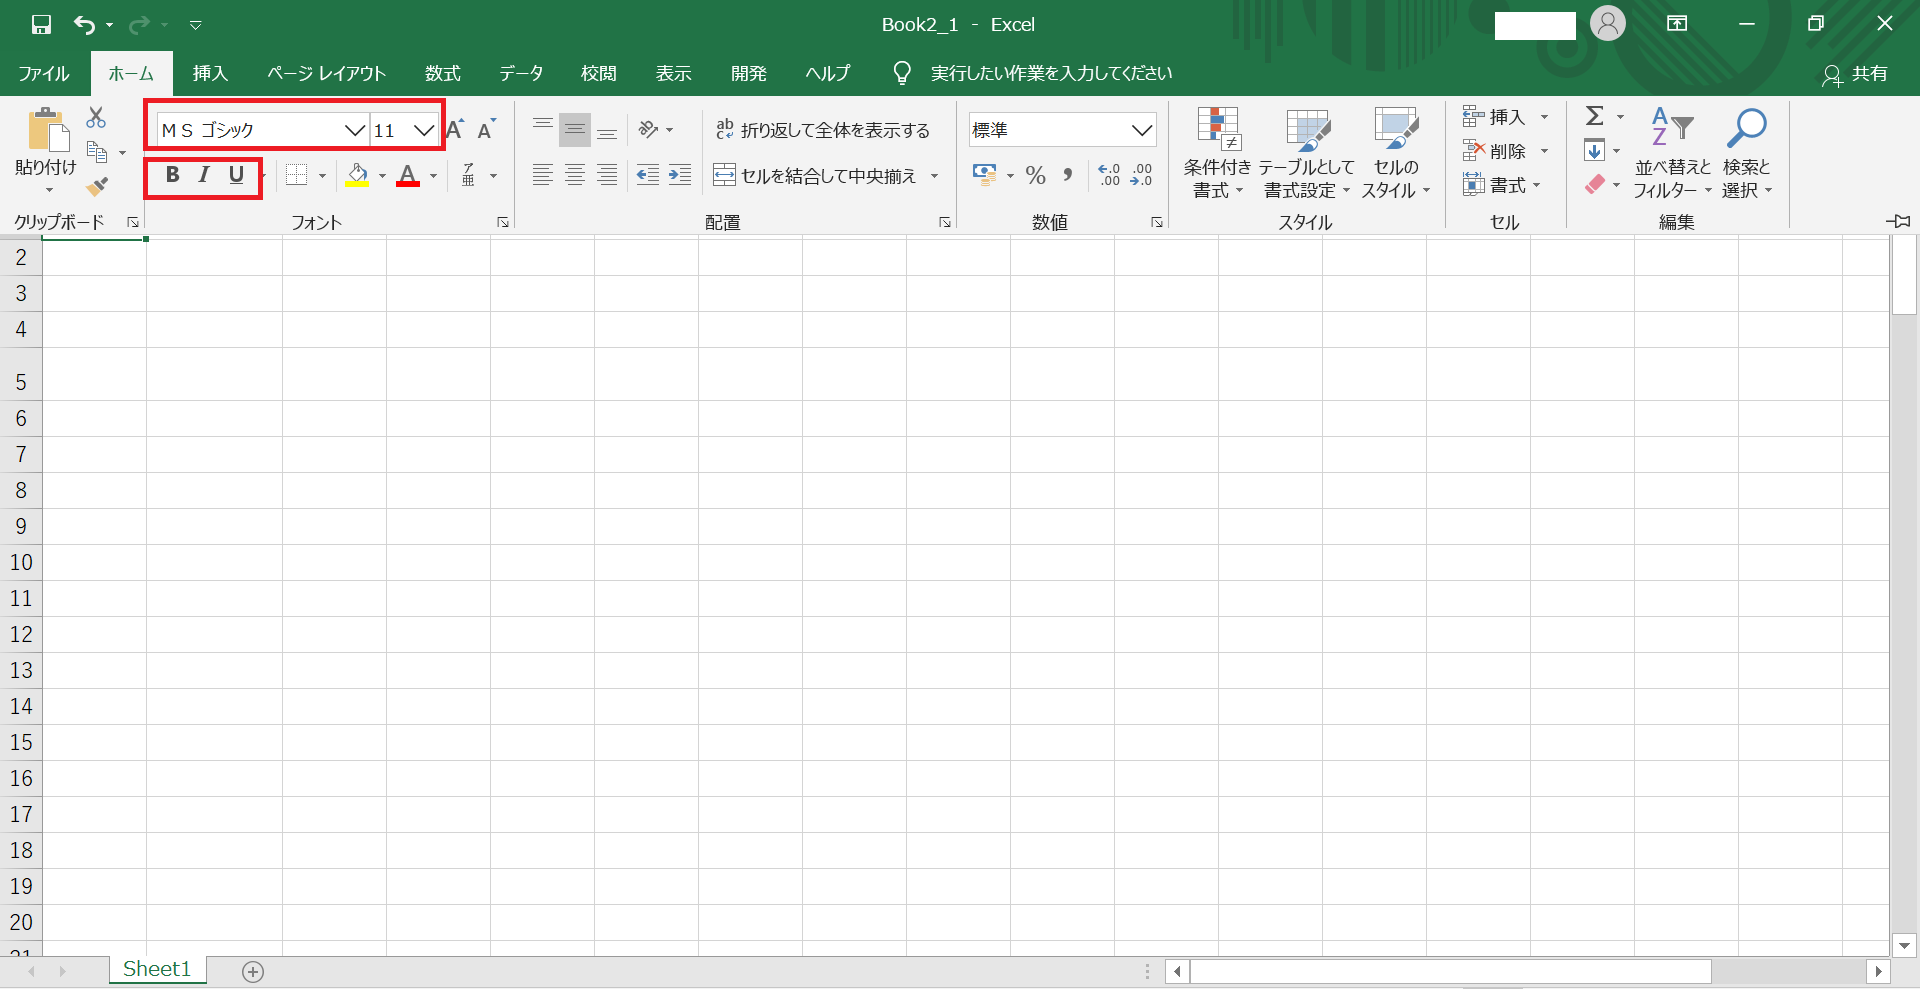Open the Customize Quick Access Toolbar arrow

[x=196, y=24]
